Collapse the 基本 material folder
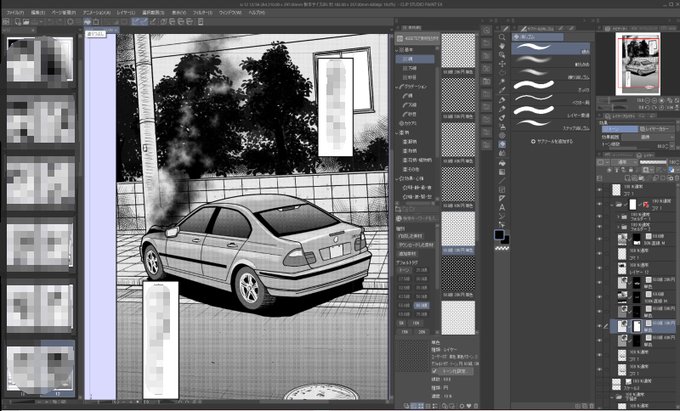Screen dimensions: 680x411 398,50
